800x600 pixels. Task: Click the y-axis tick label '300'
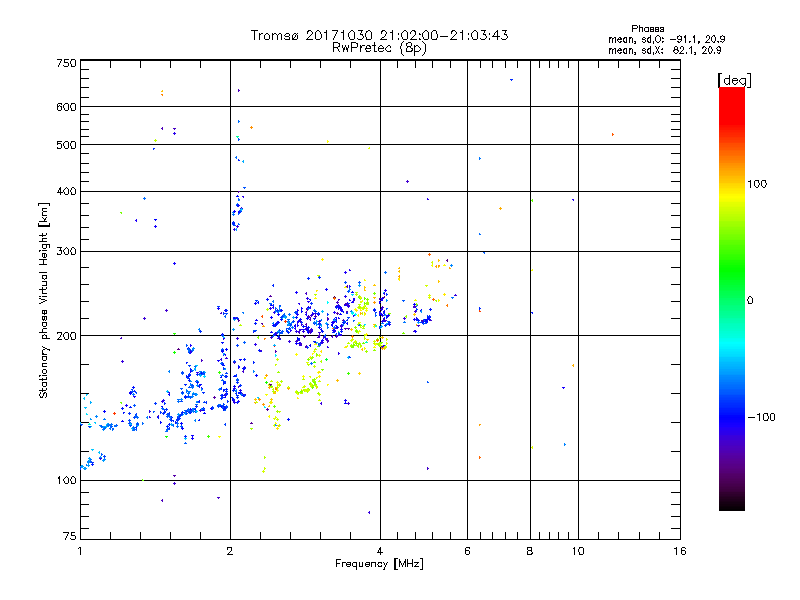(x=66, y=252)
